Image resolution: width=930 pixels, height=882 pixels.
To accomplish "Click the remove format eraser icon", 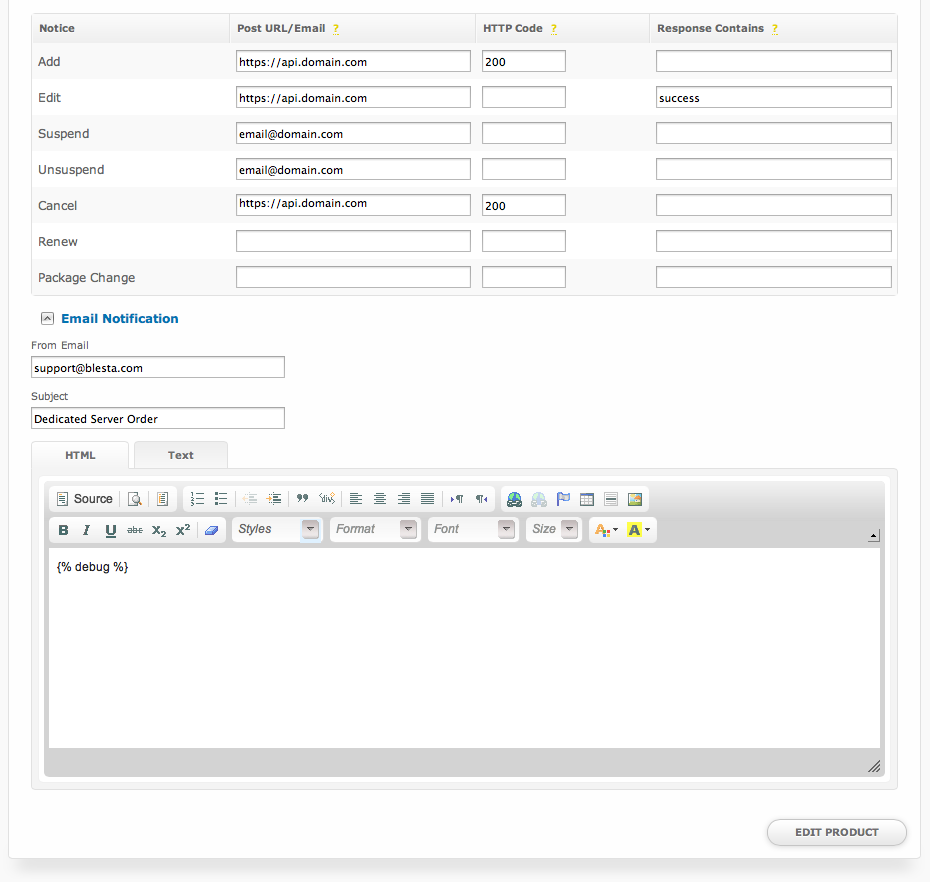I will tap(211, 530).
